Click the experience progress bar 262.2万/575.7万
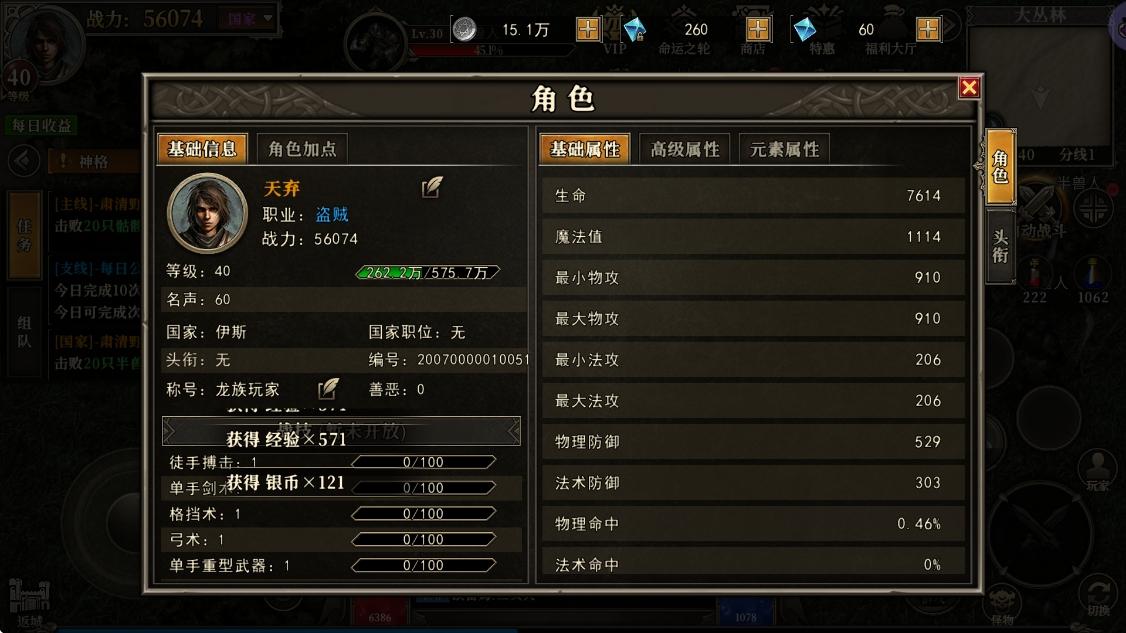Screen dimensions: 1126x633 [x=427, y=272]
